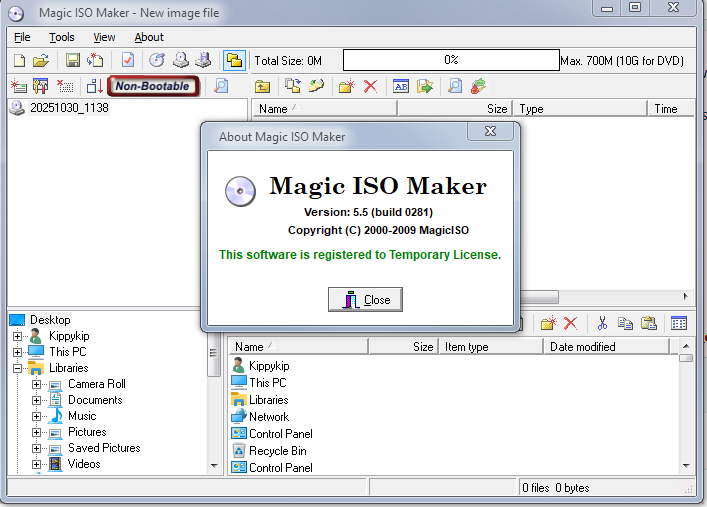The height and width of the screenshot is (507, 707).
Task: Click the remove boot image red X icon
Action: (x=65, y=86)
